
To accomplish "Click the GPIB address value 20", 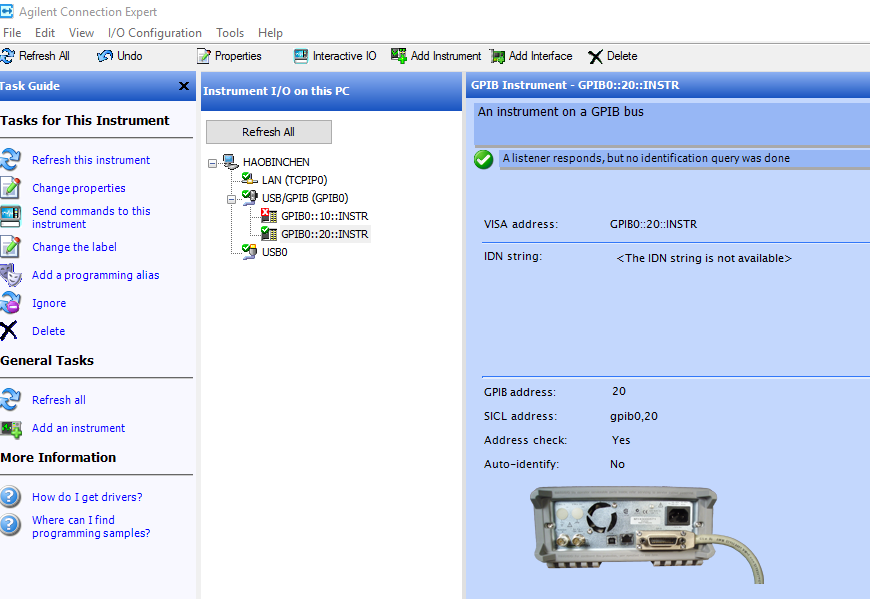I will (619, 391).
